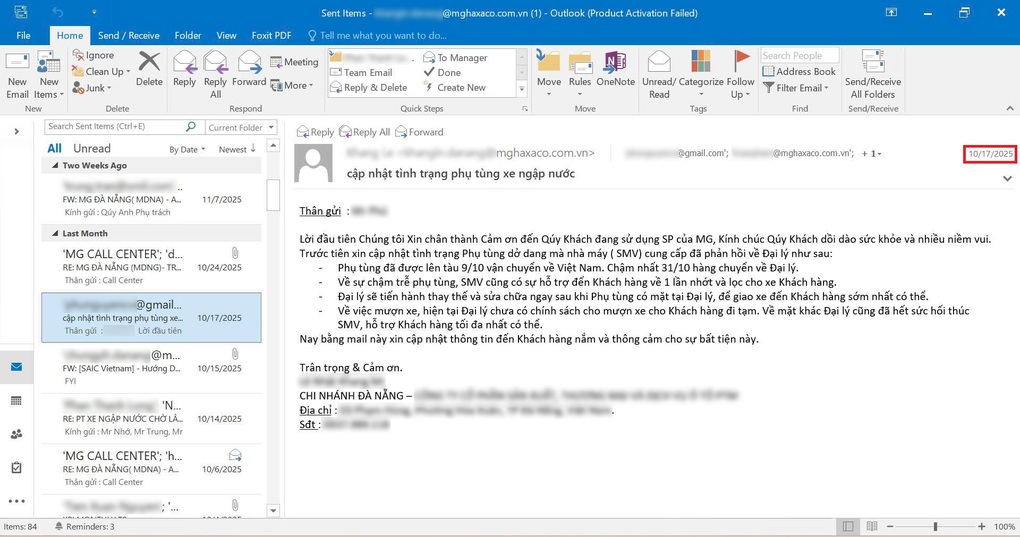
Task: Open the Calendar icon in left navigation
Action: pyautogui.click(x=16, y=401)
